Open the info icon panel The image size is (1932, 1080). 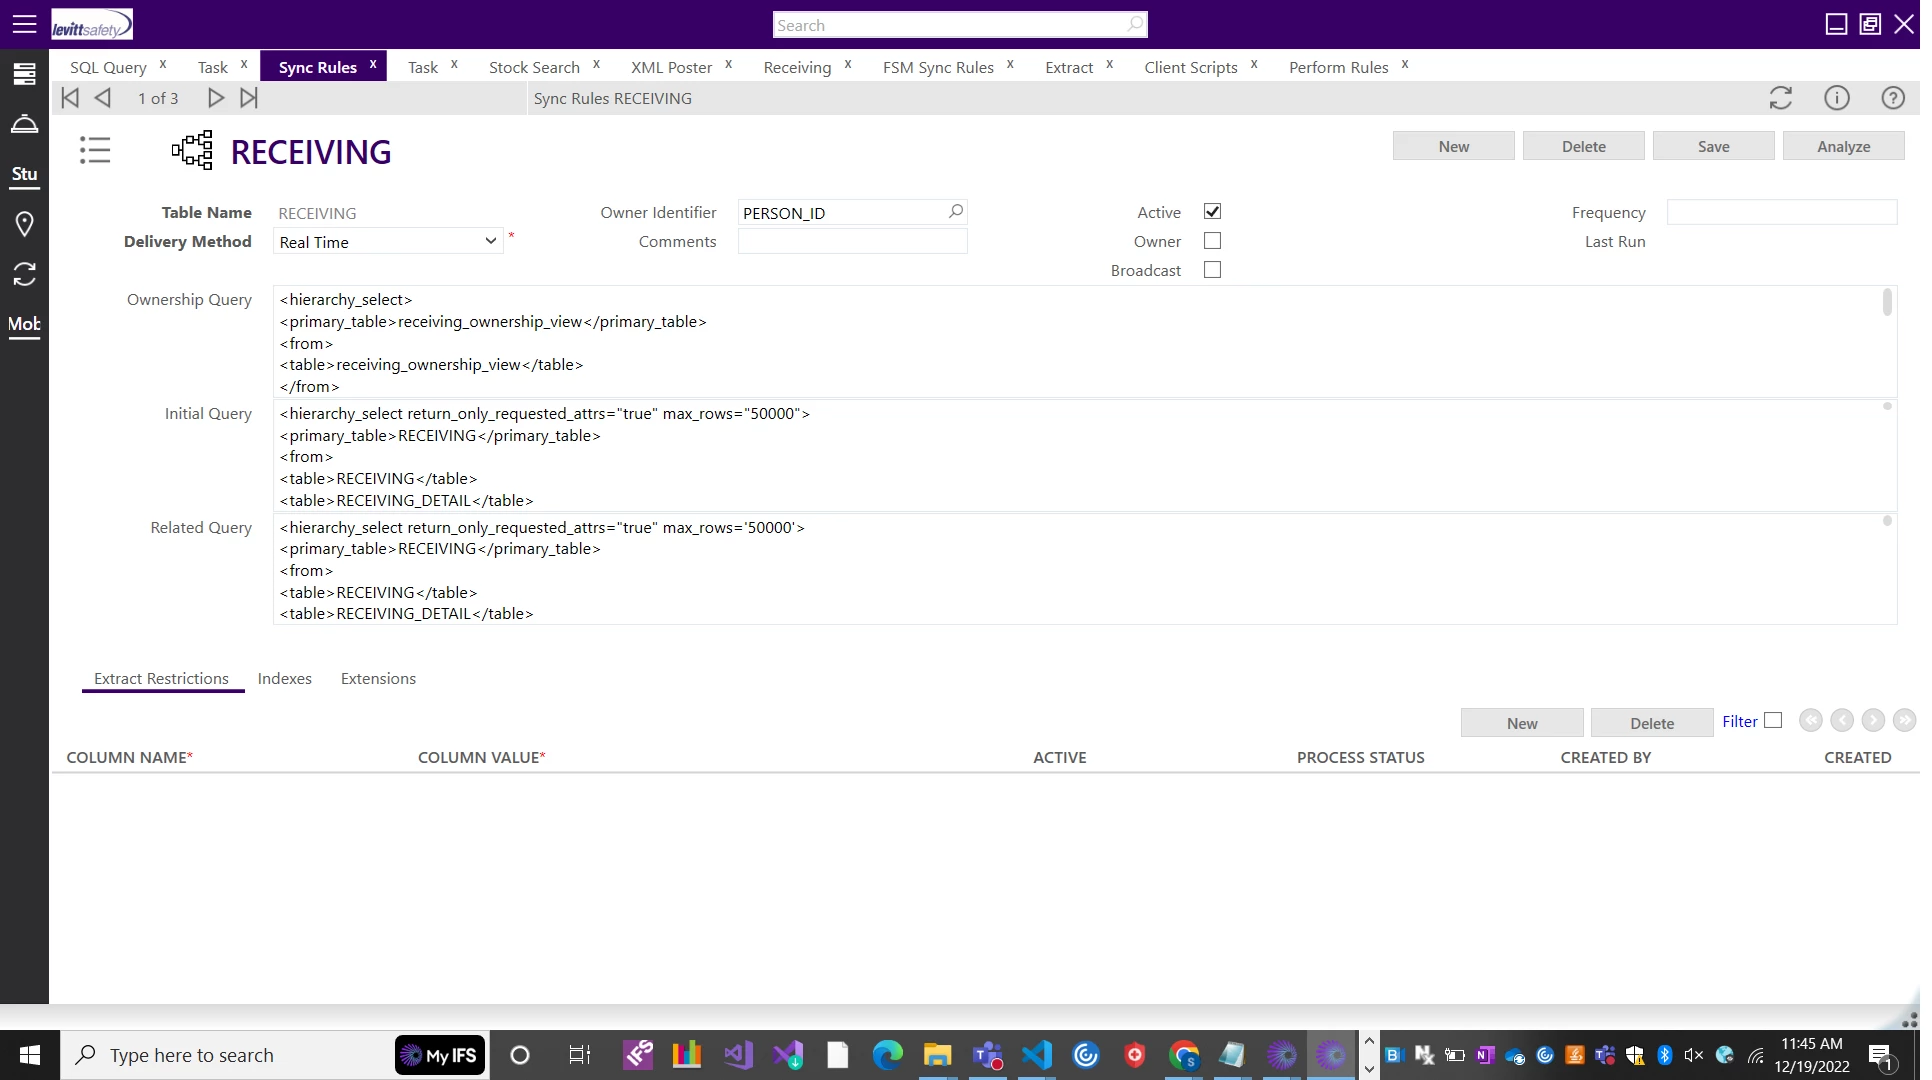coord(1836,98)
